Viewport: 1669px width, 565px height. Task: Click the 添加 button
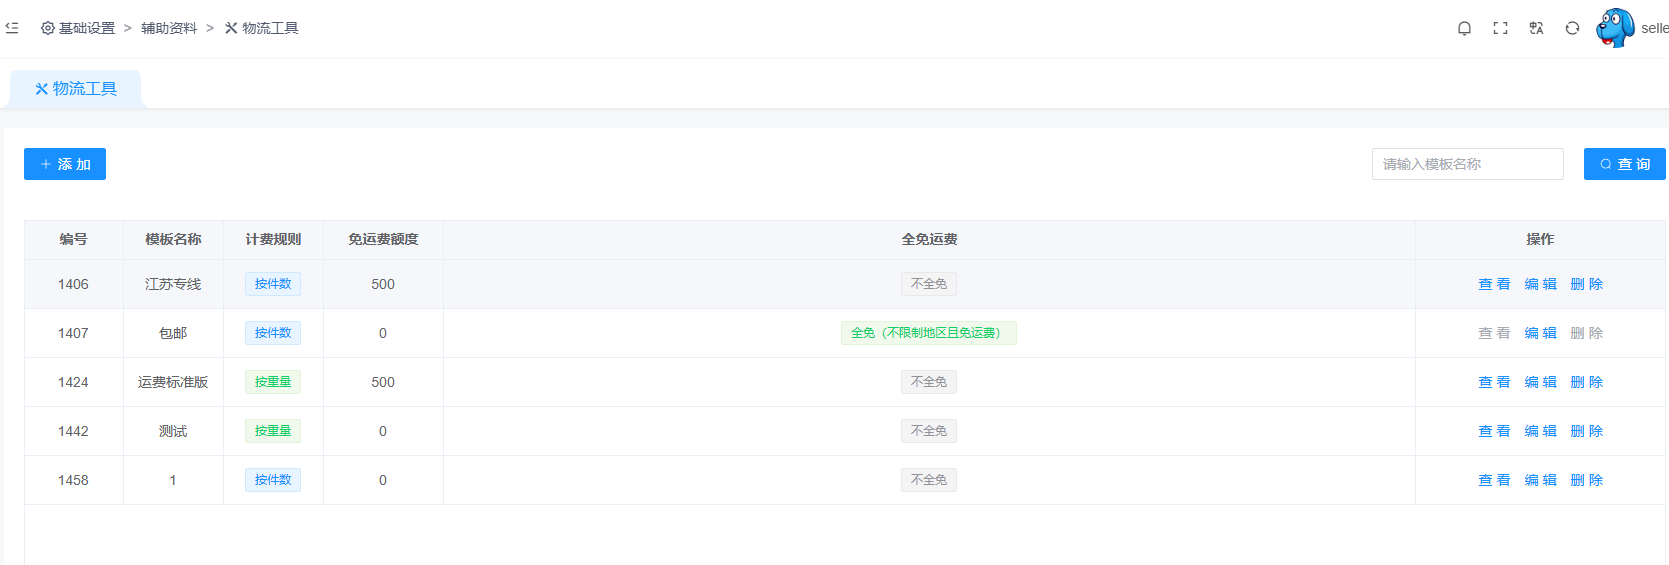click(x=65, y=164)
